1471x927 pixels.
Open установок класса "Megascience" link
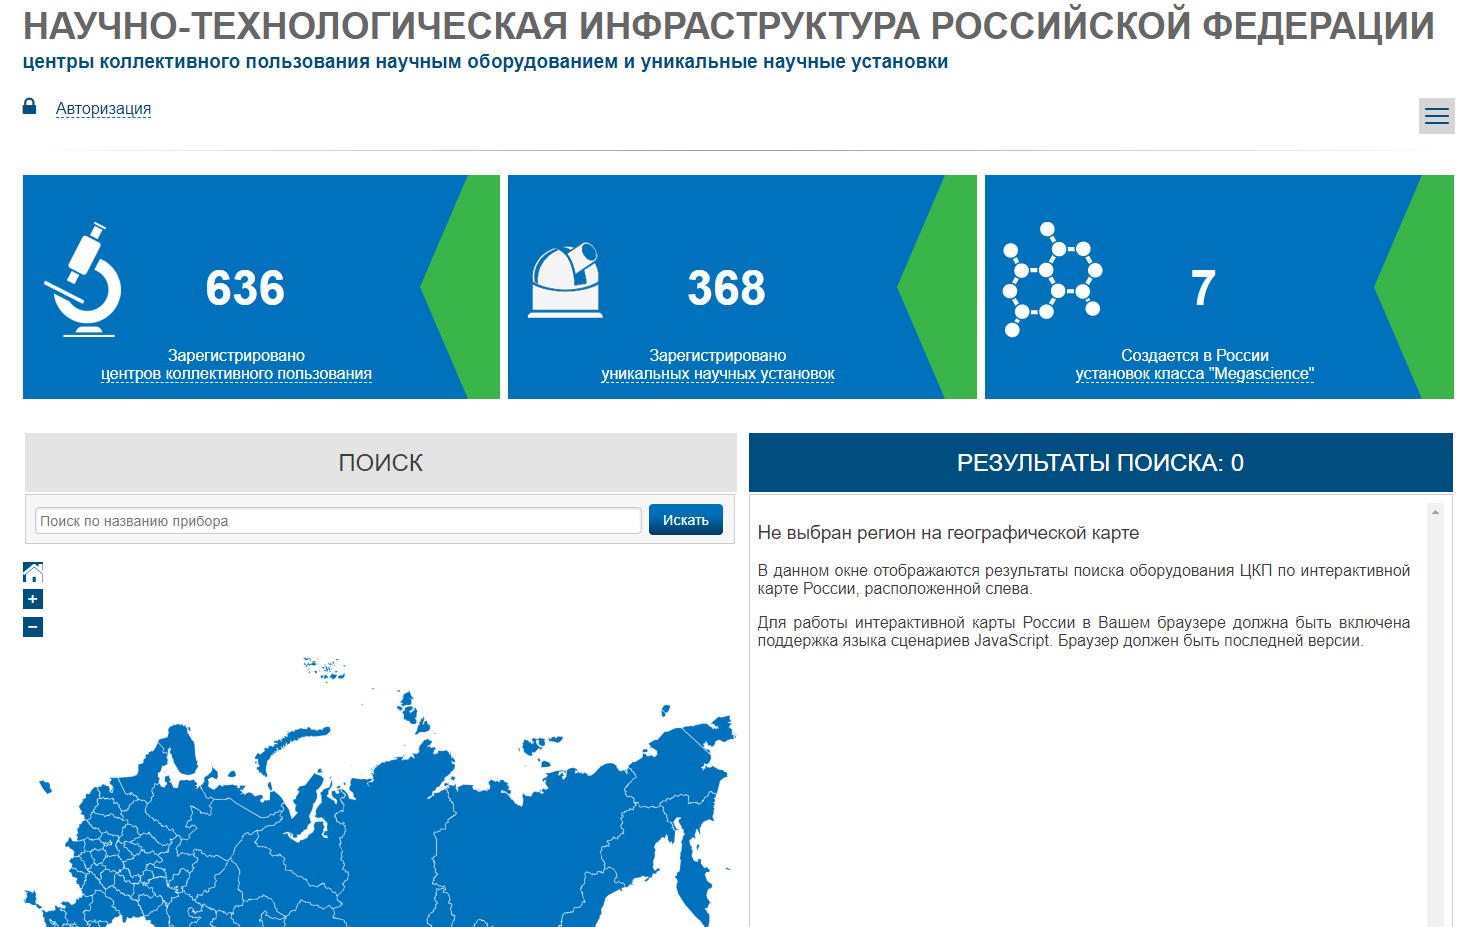[1195, 374]
